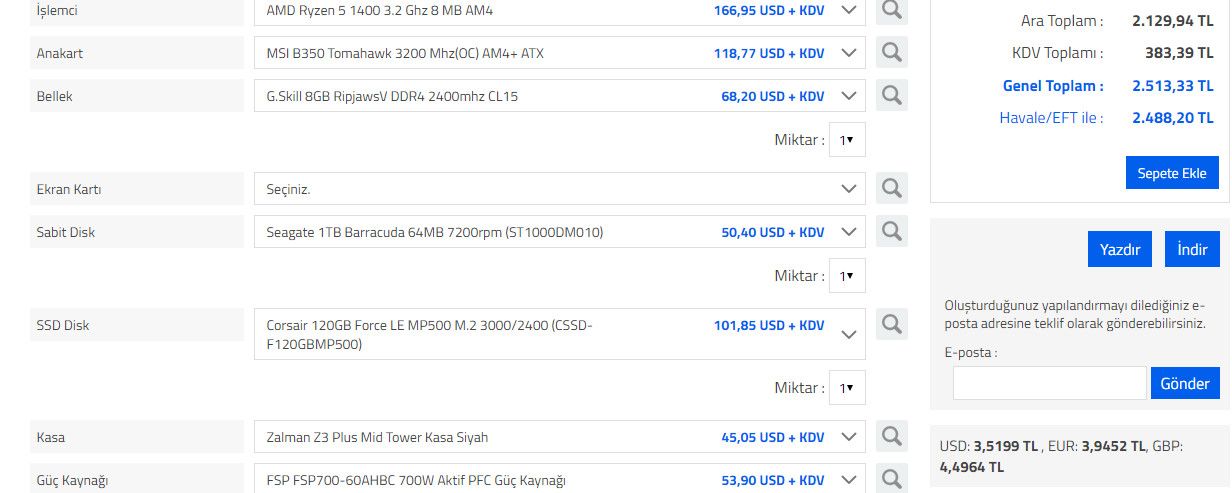Click the 101,85 USD + KDV SSD price
1232x493 pixels.
coord(769,326)
